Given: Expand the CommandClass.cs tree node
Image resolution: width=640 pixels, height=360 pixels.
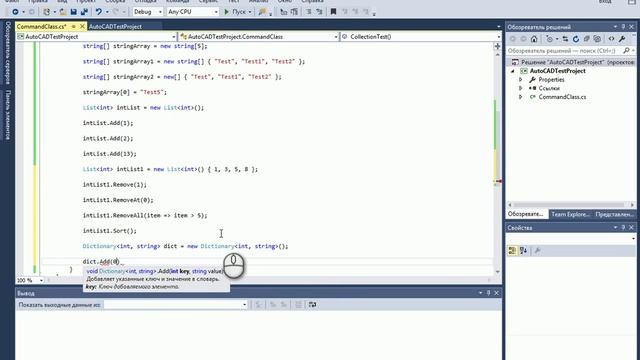Looking at the screenshot, I should [521, 97].
